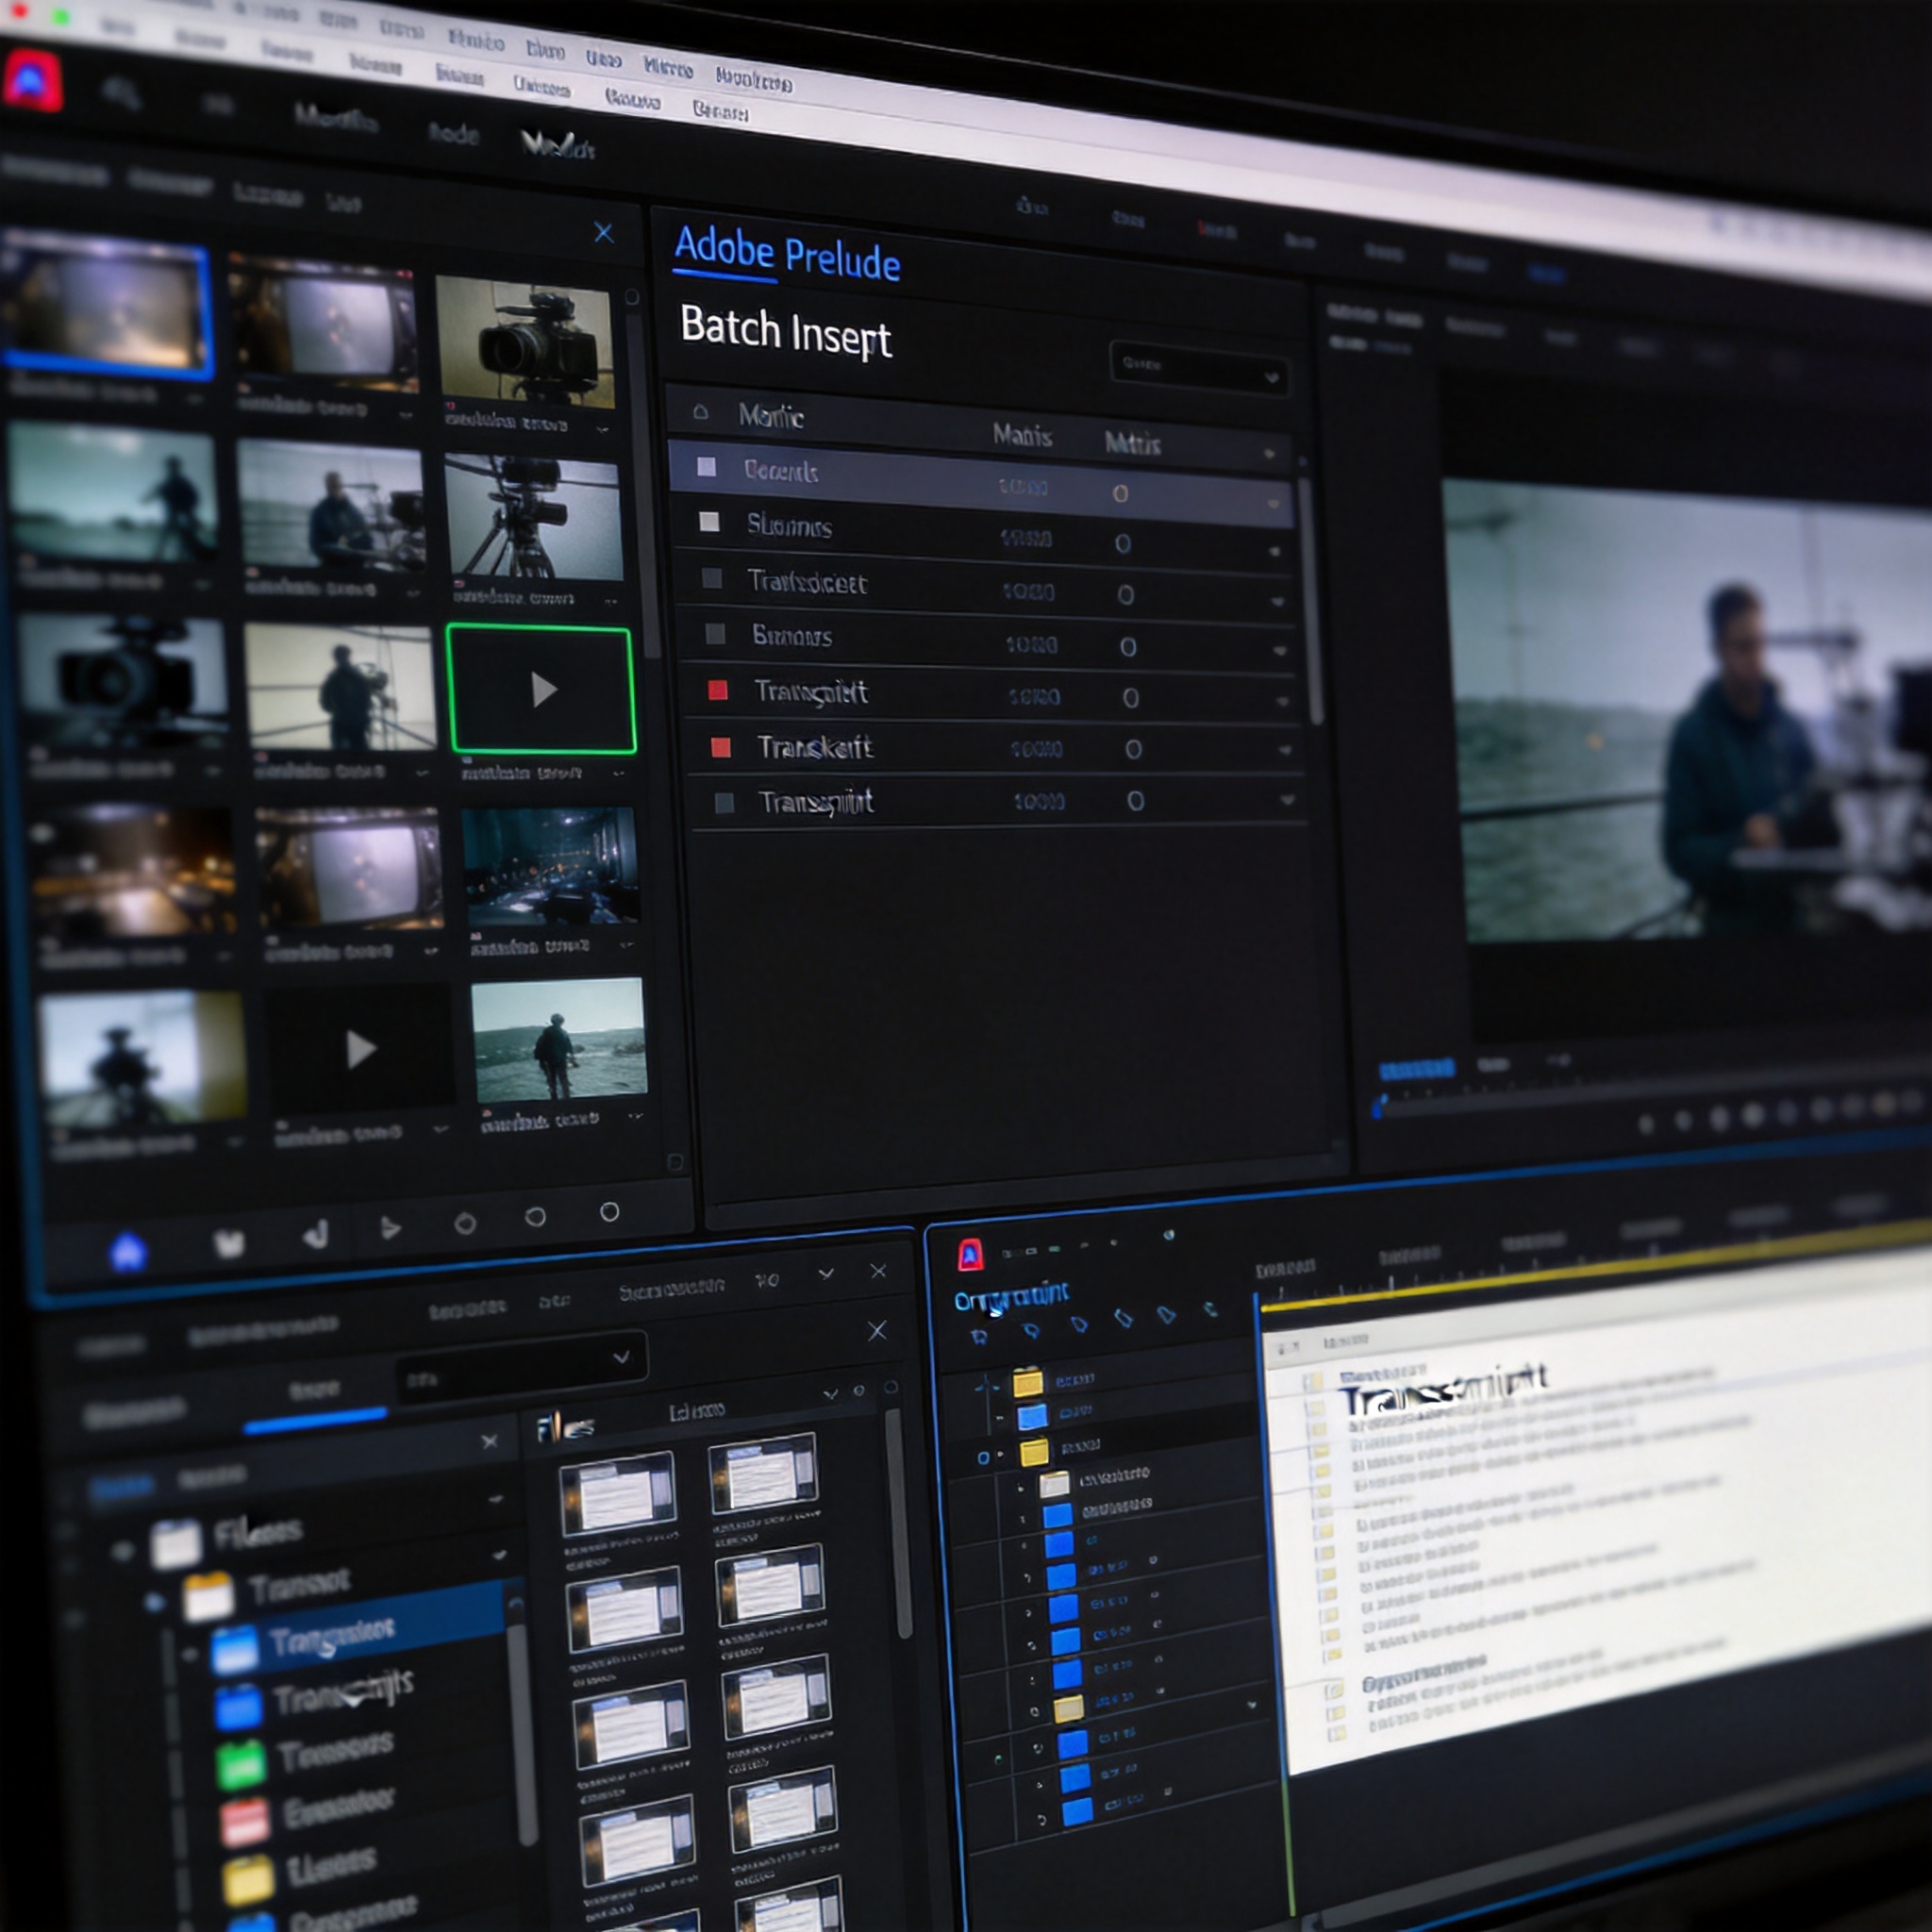Click the cart-shaped tool icon below Onmrrarint title
This screenshot has width=1932, height=1932.
point(980,1336)
